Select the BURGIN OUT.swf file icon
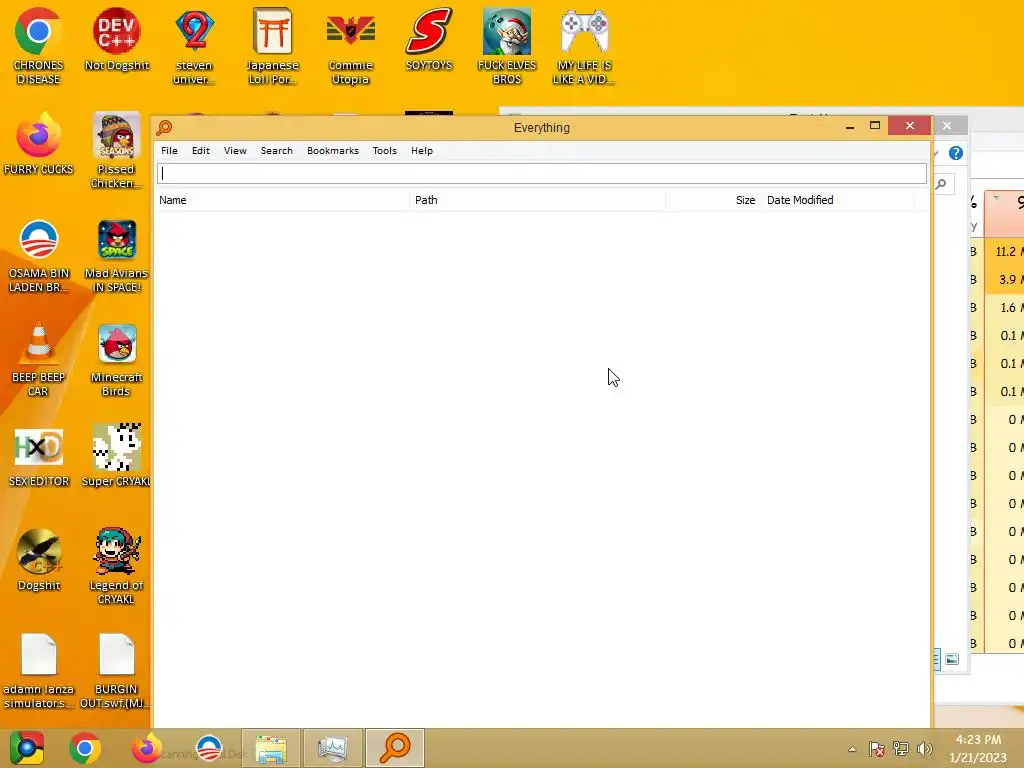The height and width of the screenshot is (768, 1024). coord(116,670)
